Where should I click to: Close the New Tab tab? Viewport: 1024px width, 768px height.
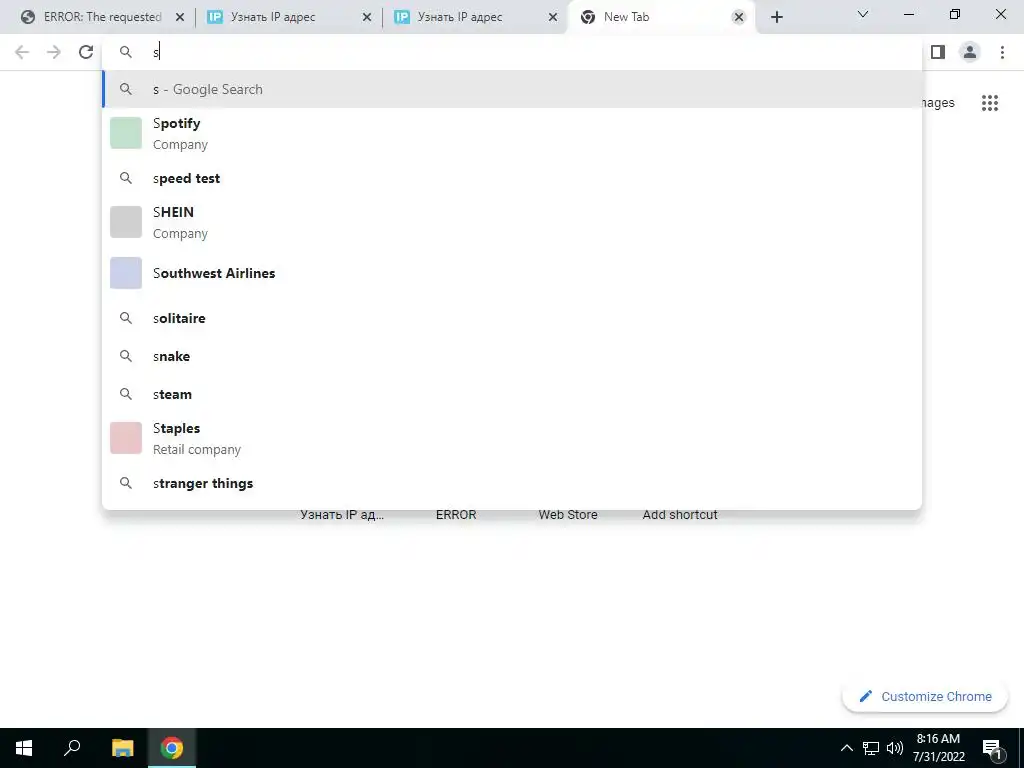coord(739,17)
